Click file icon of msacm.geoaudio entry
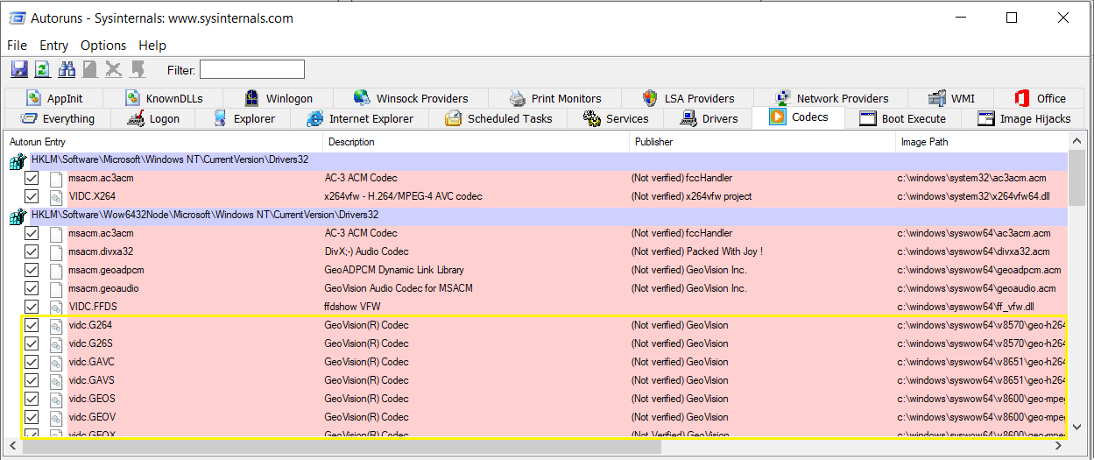This screenshot has width=1095, height=460. point(56,288)
